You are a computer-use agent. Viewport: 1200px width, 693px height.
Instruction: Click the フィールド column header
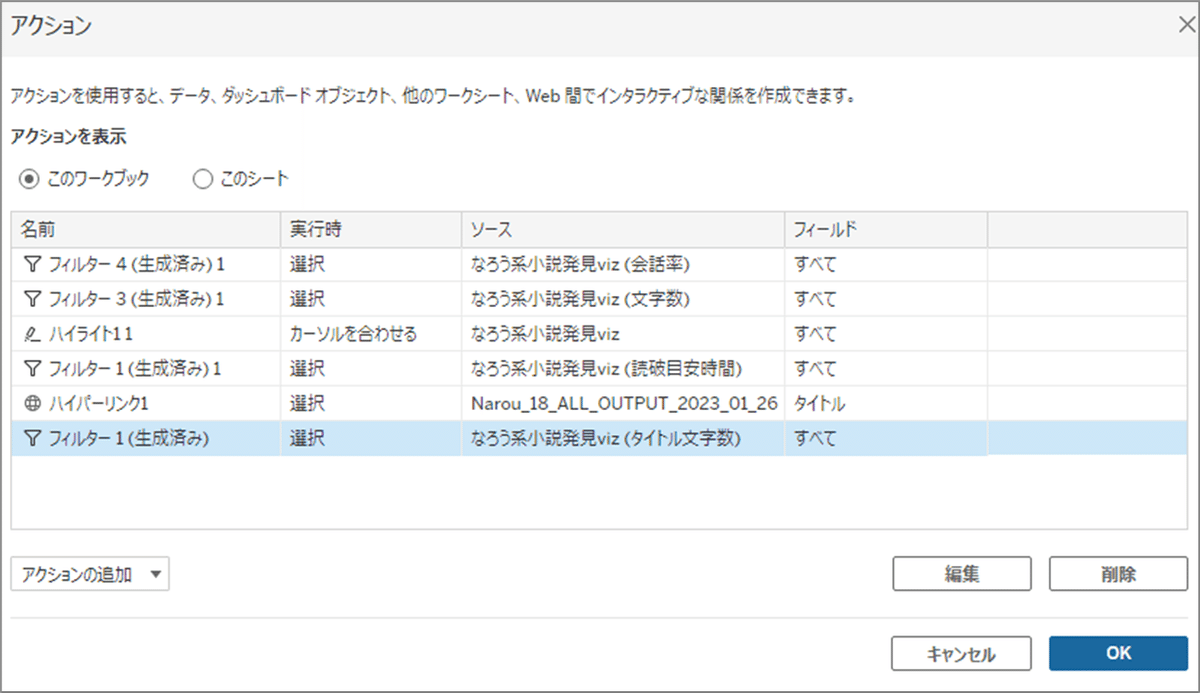885,230
